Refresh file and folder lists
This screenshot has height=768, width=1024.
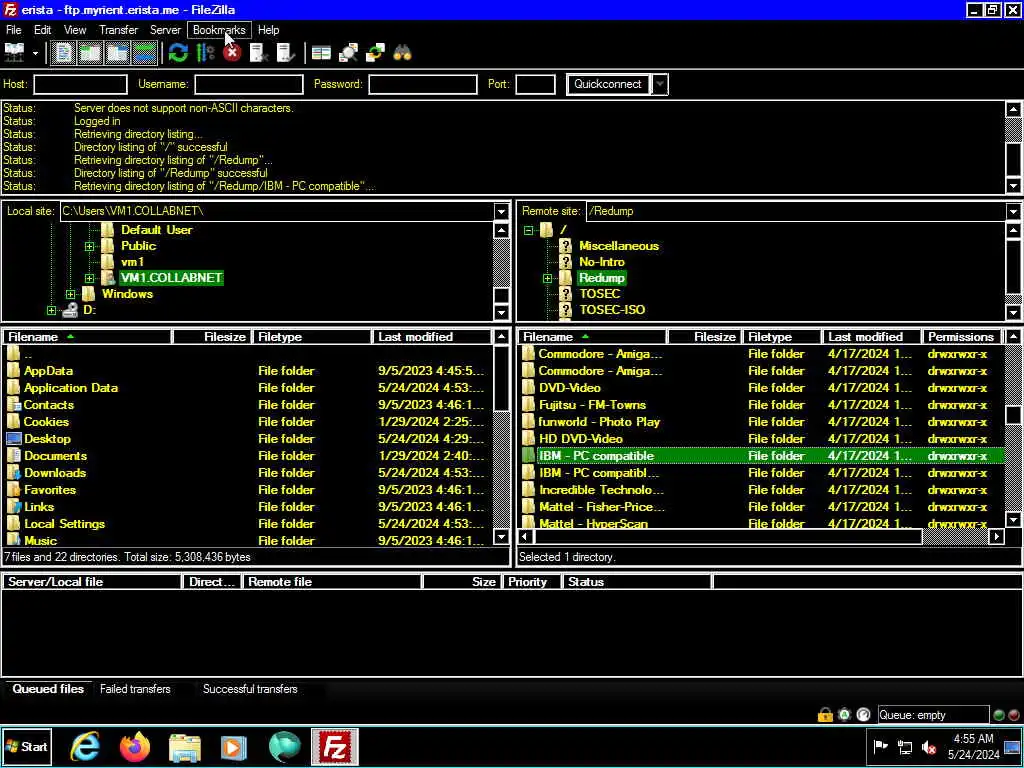(x=178, y=53)
